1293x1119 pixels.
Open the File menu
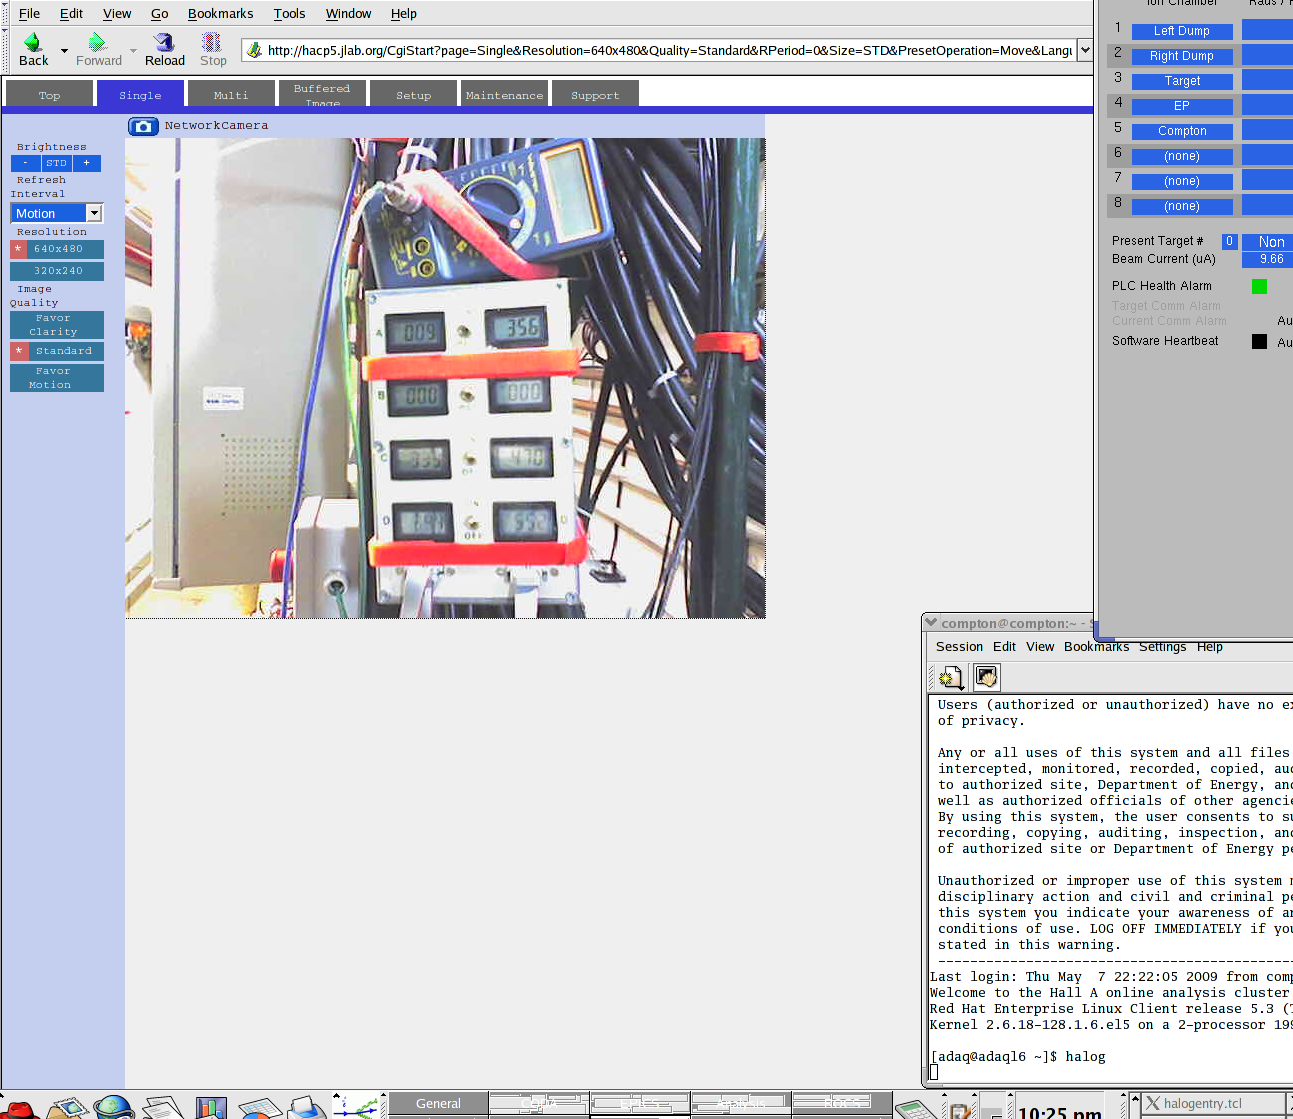pyautogui.click(x=29, y=14)
